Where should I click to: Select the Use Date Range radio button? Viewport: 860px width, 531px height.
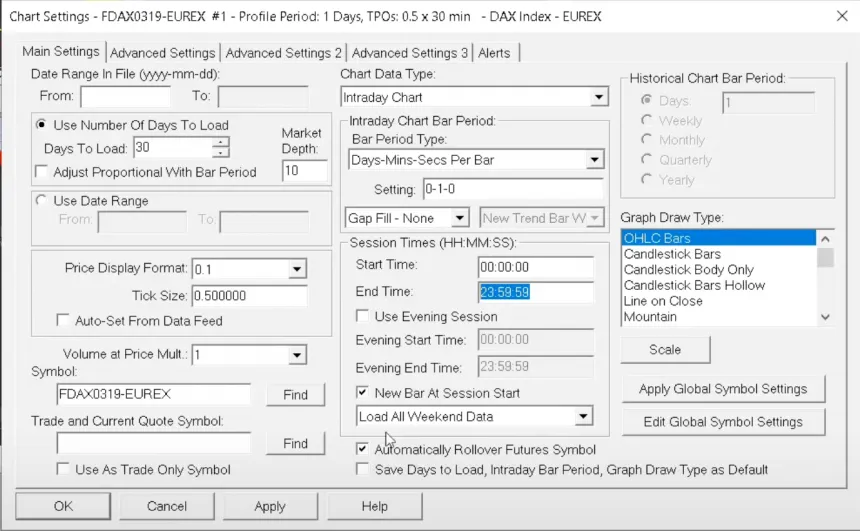tap(42, 201)
